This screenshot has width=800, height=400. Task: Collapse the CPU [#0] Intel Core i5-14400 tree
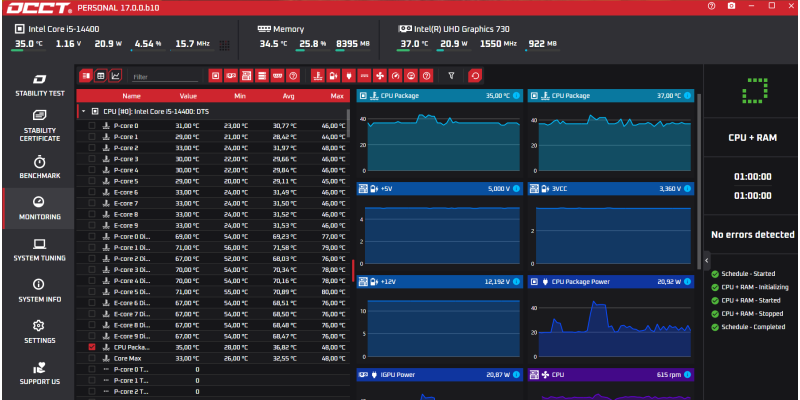coord(83,111)
